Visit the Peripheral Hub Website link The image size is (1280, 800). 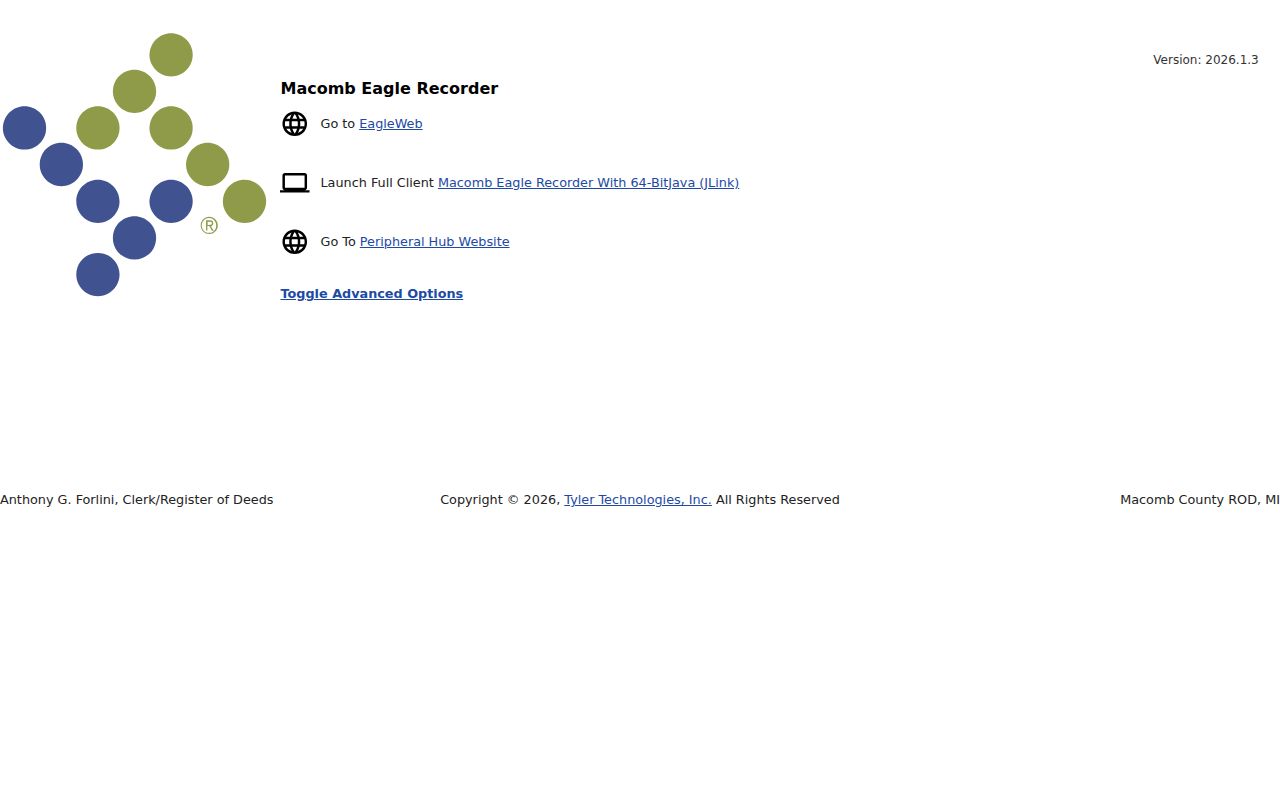pos(434,242)
